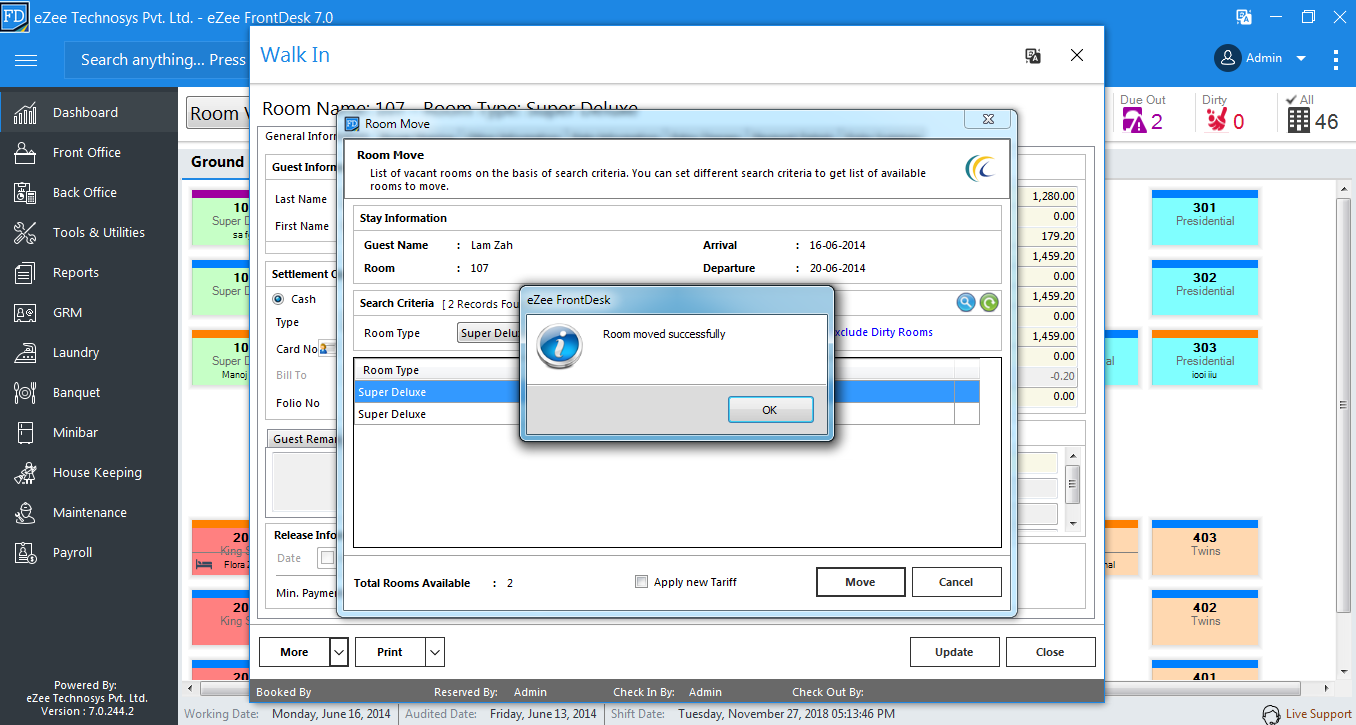Click the Front Office bell icon
The image size is (1356, 725).
tap(25, 153)
